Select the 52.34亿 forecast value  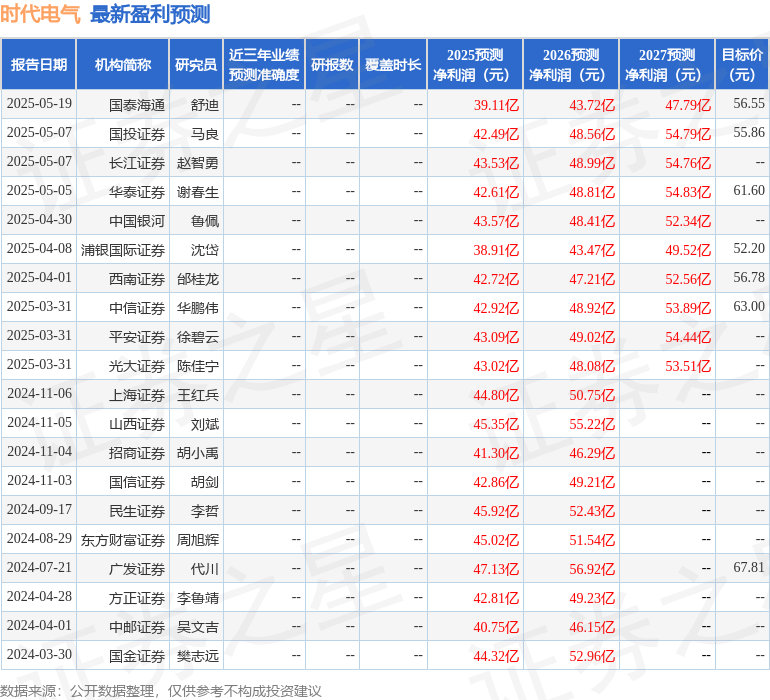coord(688,221)
